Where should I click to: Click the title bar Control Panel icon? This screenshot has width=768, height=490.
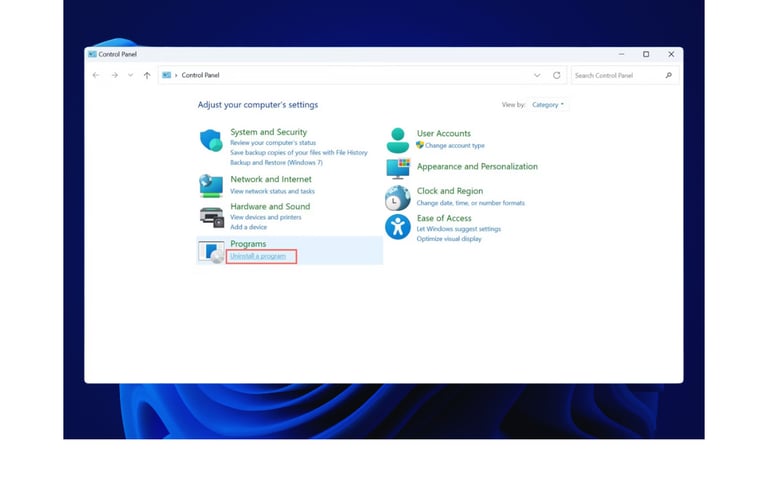pos(92,54)
